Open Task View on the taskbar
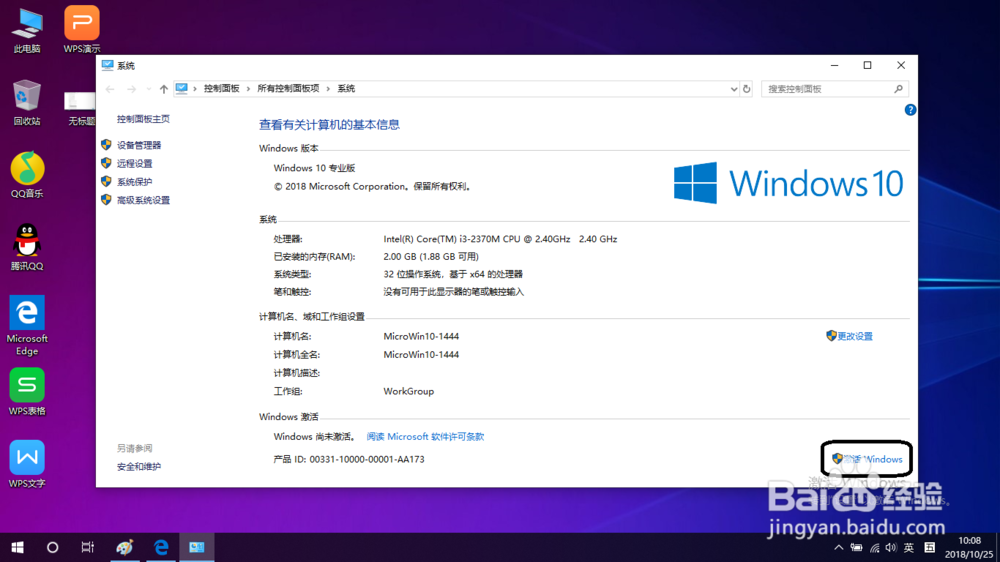1000x562 pixels. click(87, 547)
